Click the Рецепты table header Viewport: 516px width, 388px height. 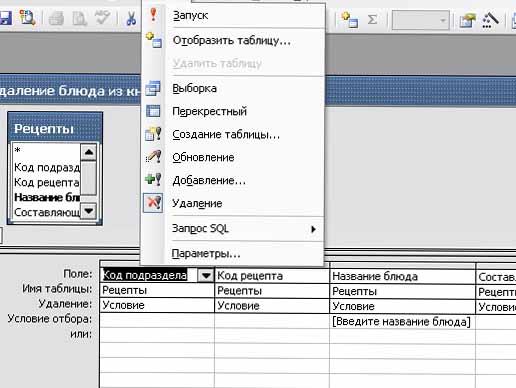click(55, 128)
